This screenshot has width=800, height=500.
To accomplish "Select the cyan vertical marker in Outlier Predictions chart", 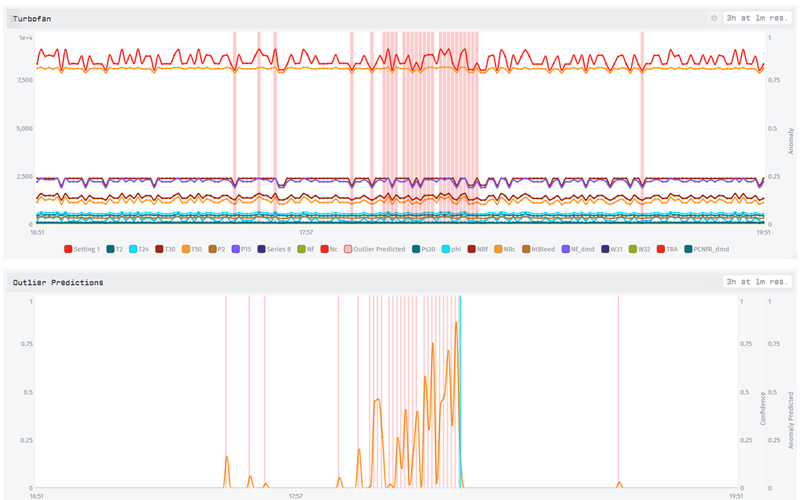I will [460, 392].
